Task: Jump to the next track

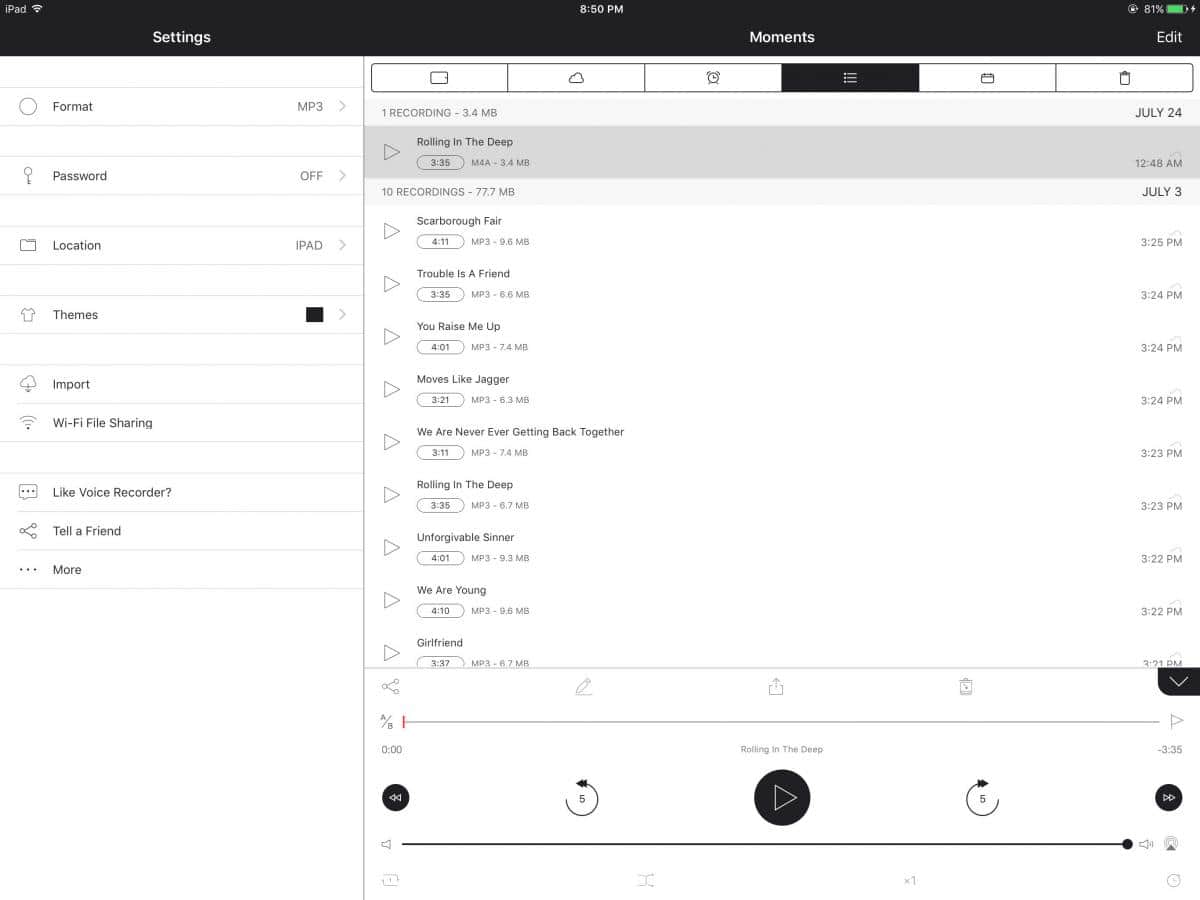Action: 1168,797
